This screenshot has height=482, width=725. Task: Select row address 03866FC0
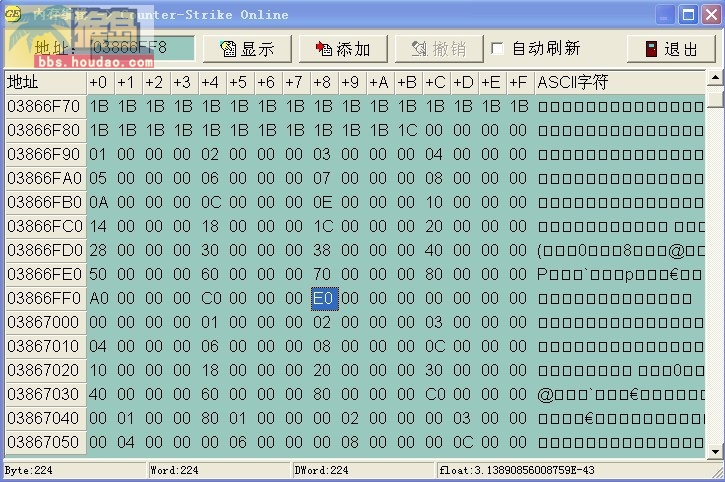[x=45, y=227]
